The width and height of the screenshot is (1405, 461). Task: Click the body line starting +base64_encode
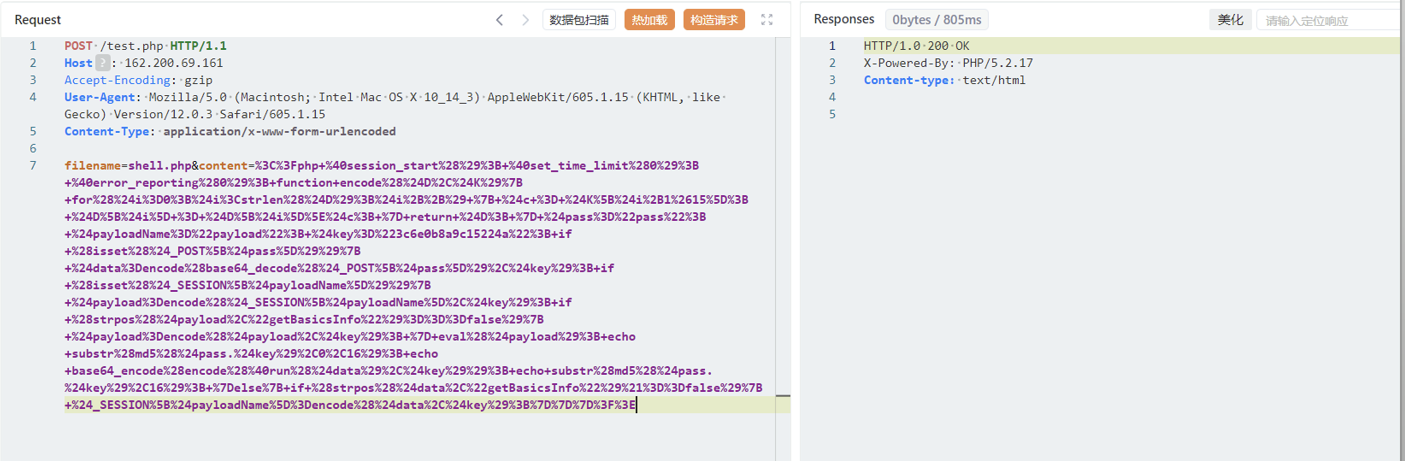[x=389, y=371]
